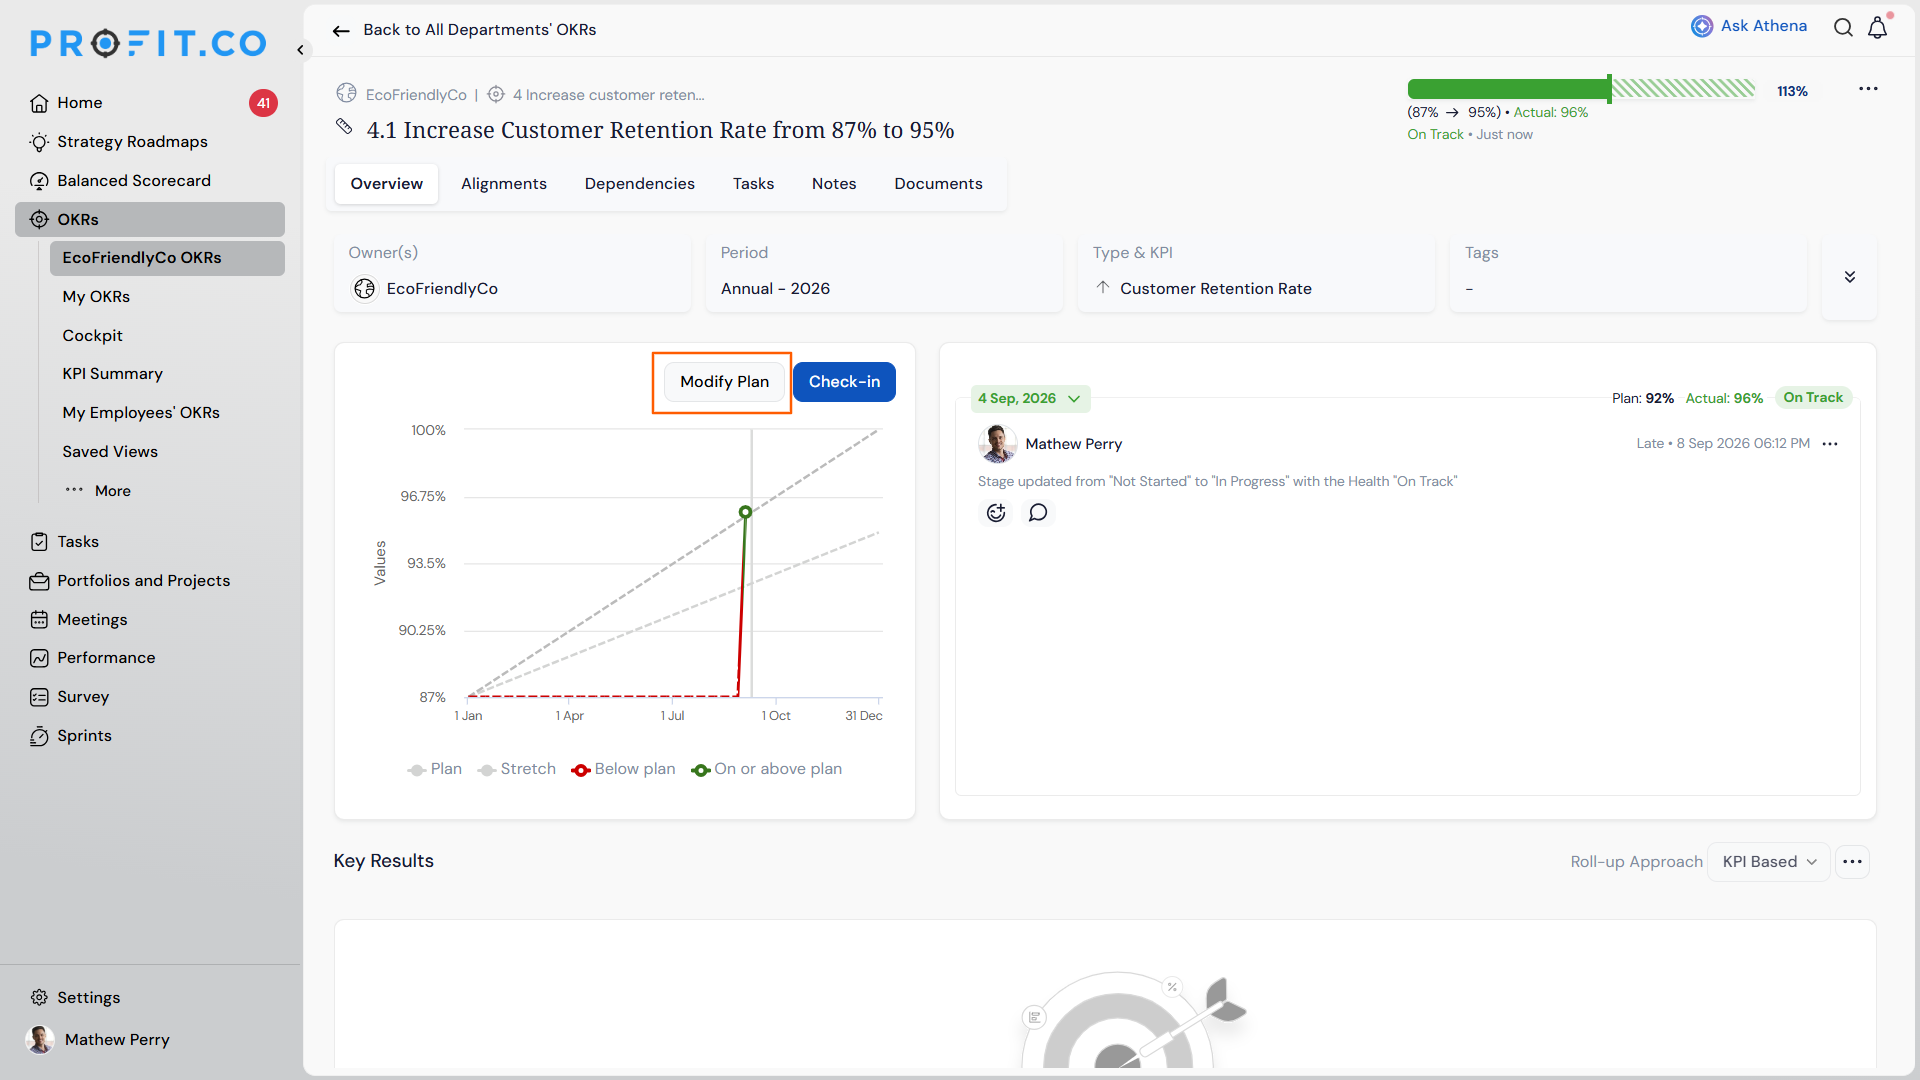
Task: Click the 113% progress percentage
Action: [1792, 91]
